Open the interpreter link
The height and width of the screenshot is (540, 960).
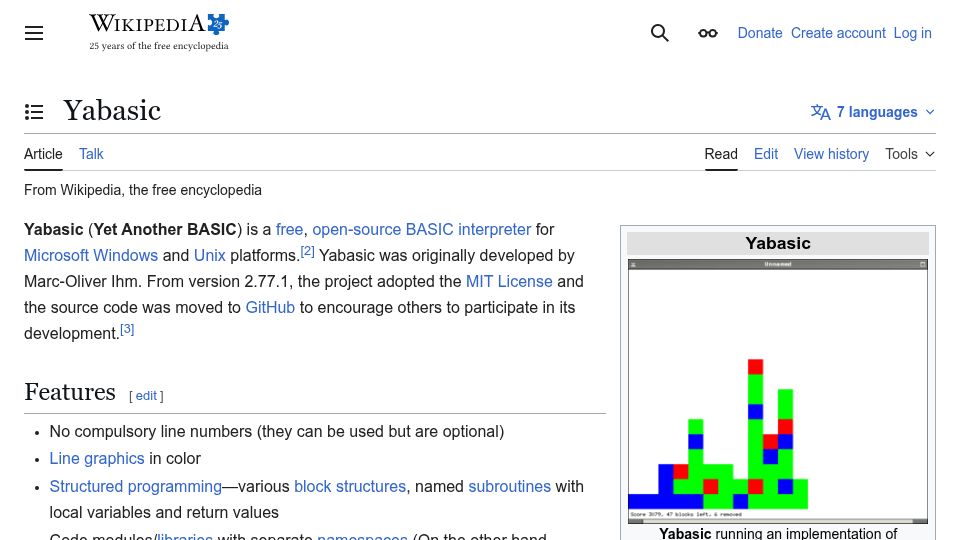[495, 230]
